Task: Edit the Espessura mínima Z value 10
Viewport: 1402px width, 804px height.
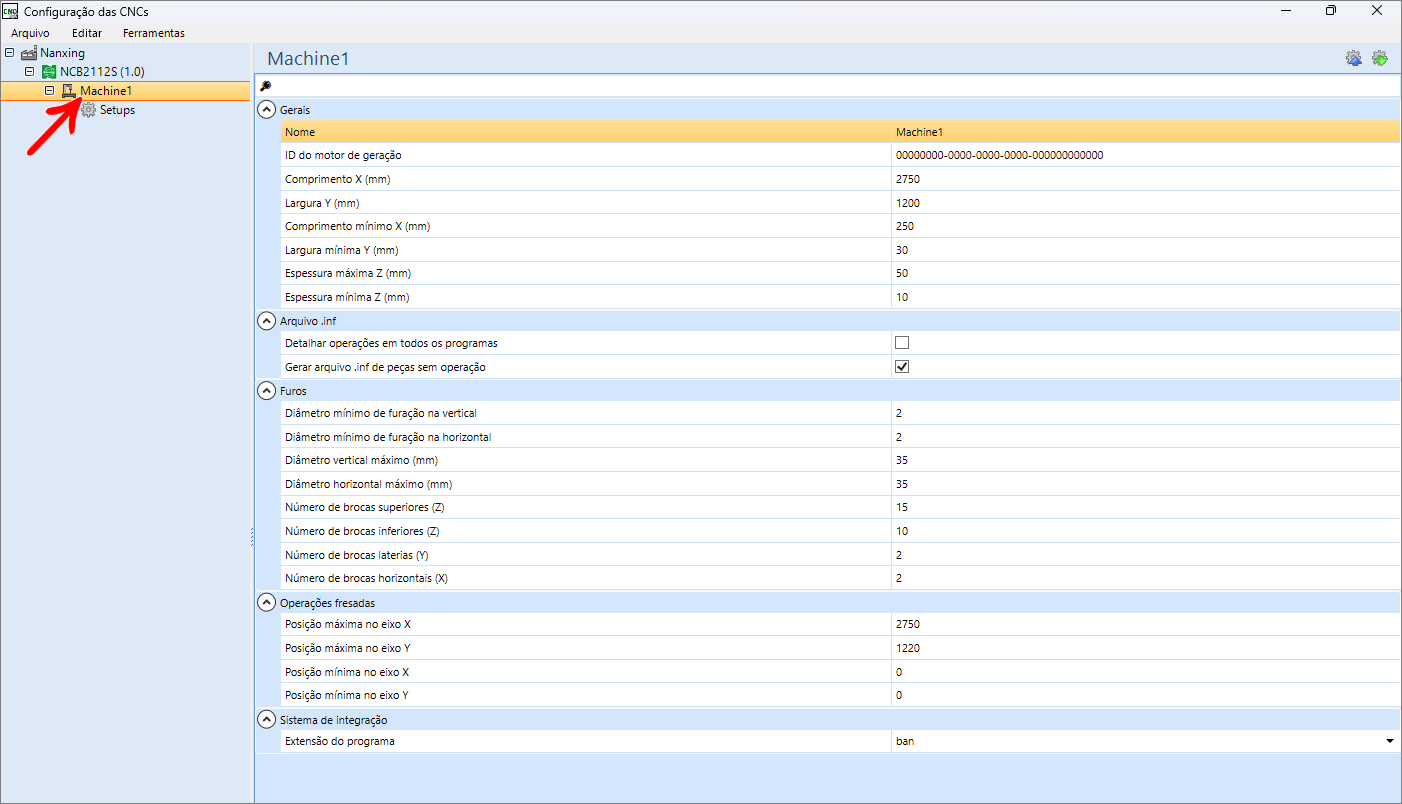Action: 1145,297
